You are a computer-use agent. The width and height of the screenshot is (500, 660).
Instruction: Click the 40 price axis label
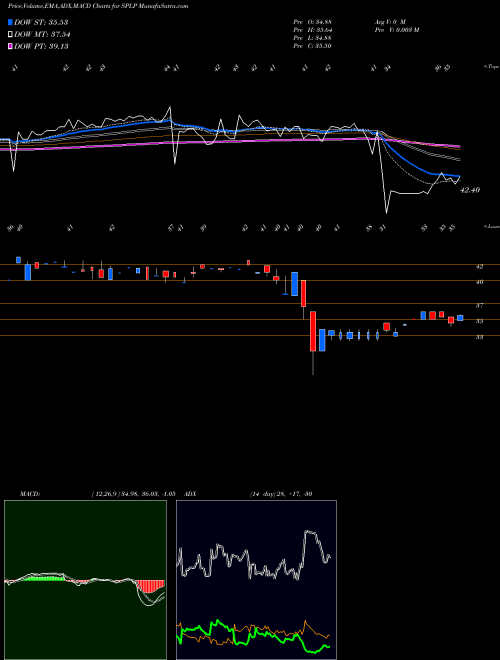479,282
